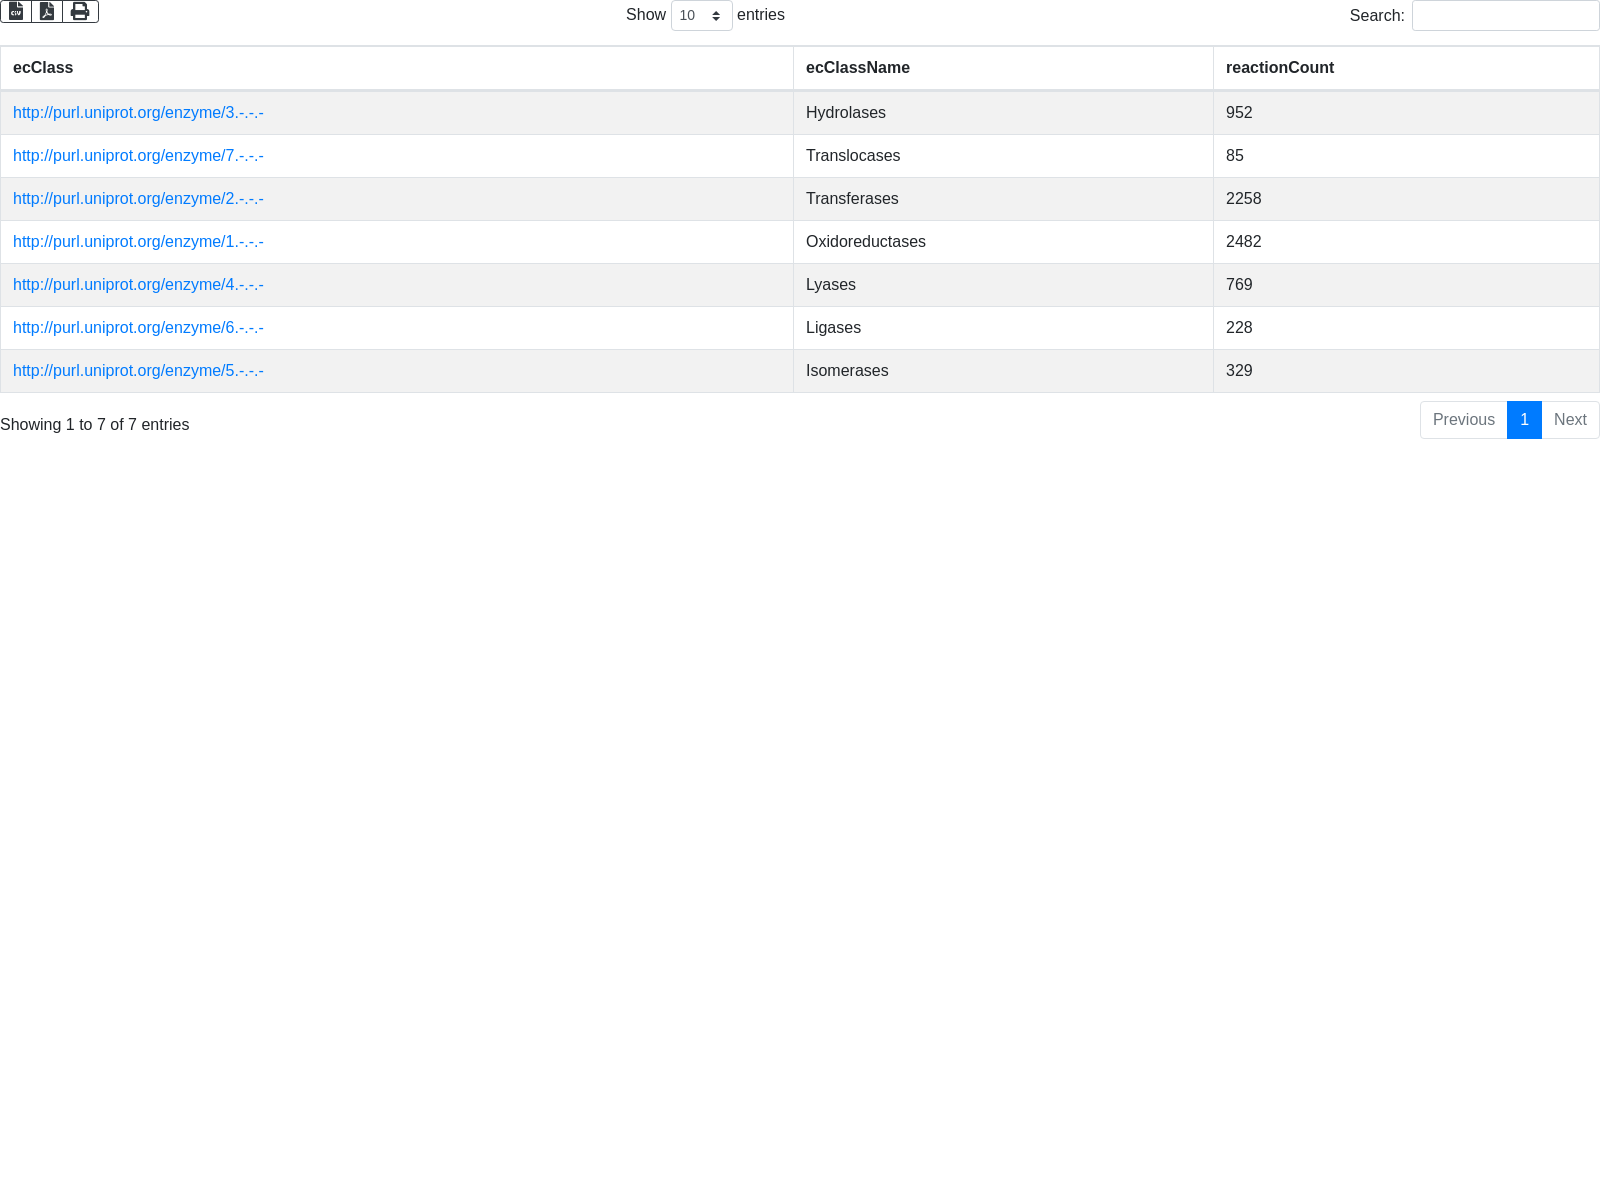Follow the enzyme/2.-.-.- Transferases link
The width and height of the screenshot is (1600, 1200).
(138, 199)
